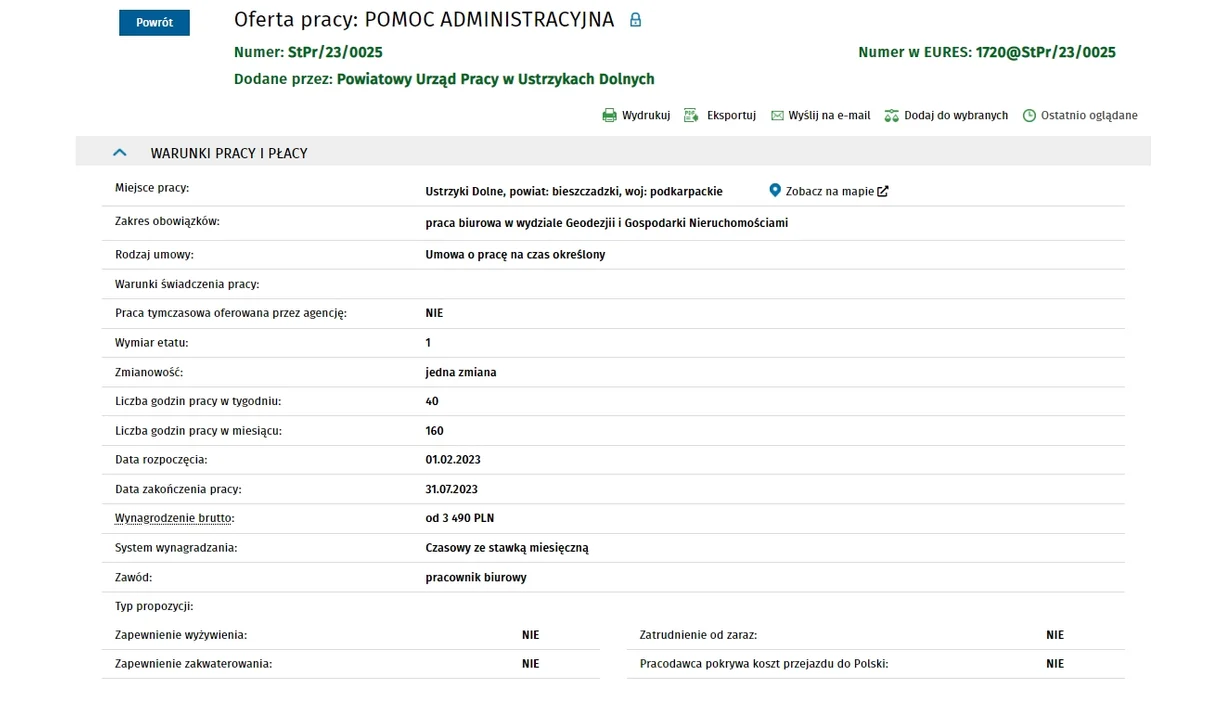Open the Wydrukuj print link
Image resolution: width=1218 pixels, height=720 pixels.
[646, 116]
